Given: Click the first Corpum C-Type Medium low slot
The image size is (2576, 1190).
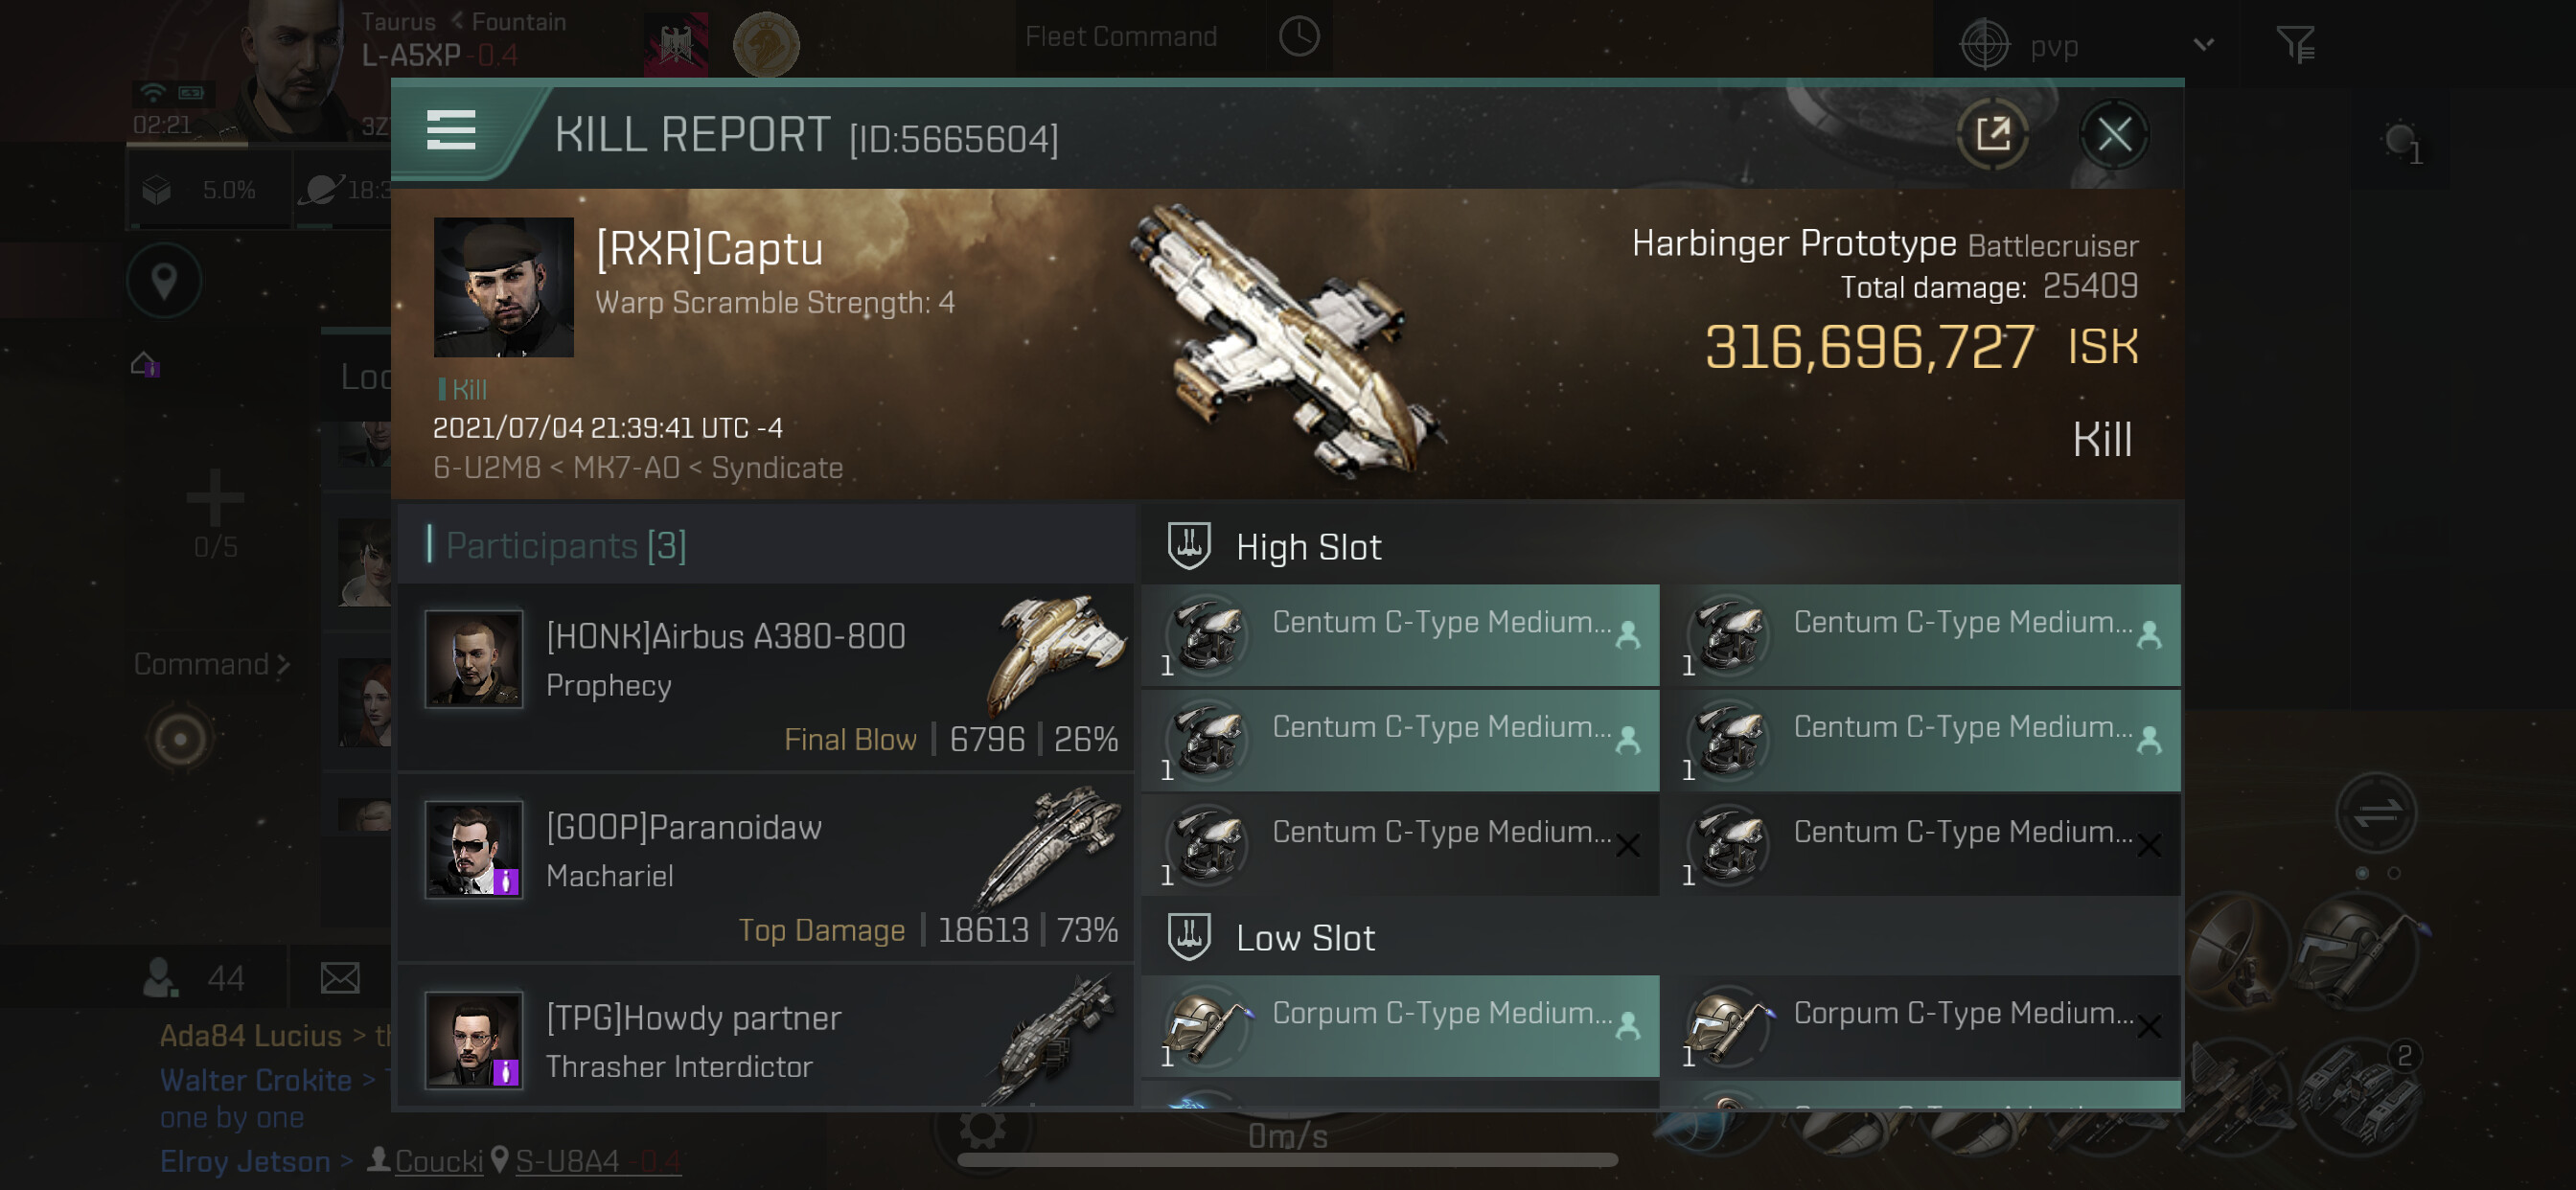Looking at the screenshot, I should coord(1400,1025).
